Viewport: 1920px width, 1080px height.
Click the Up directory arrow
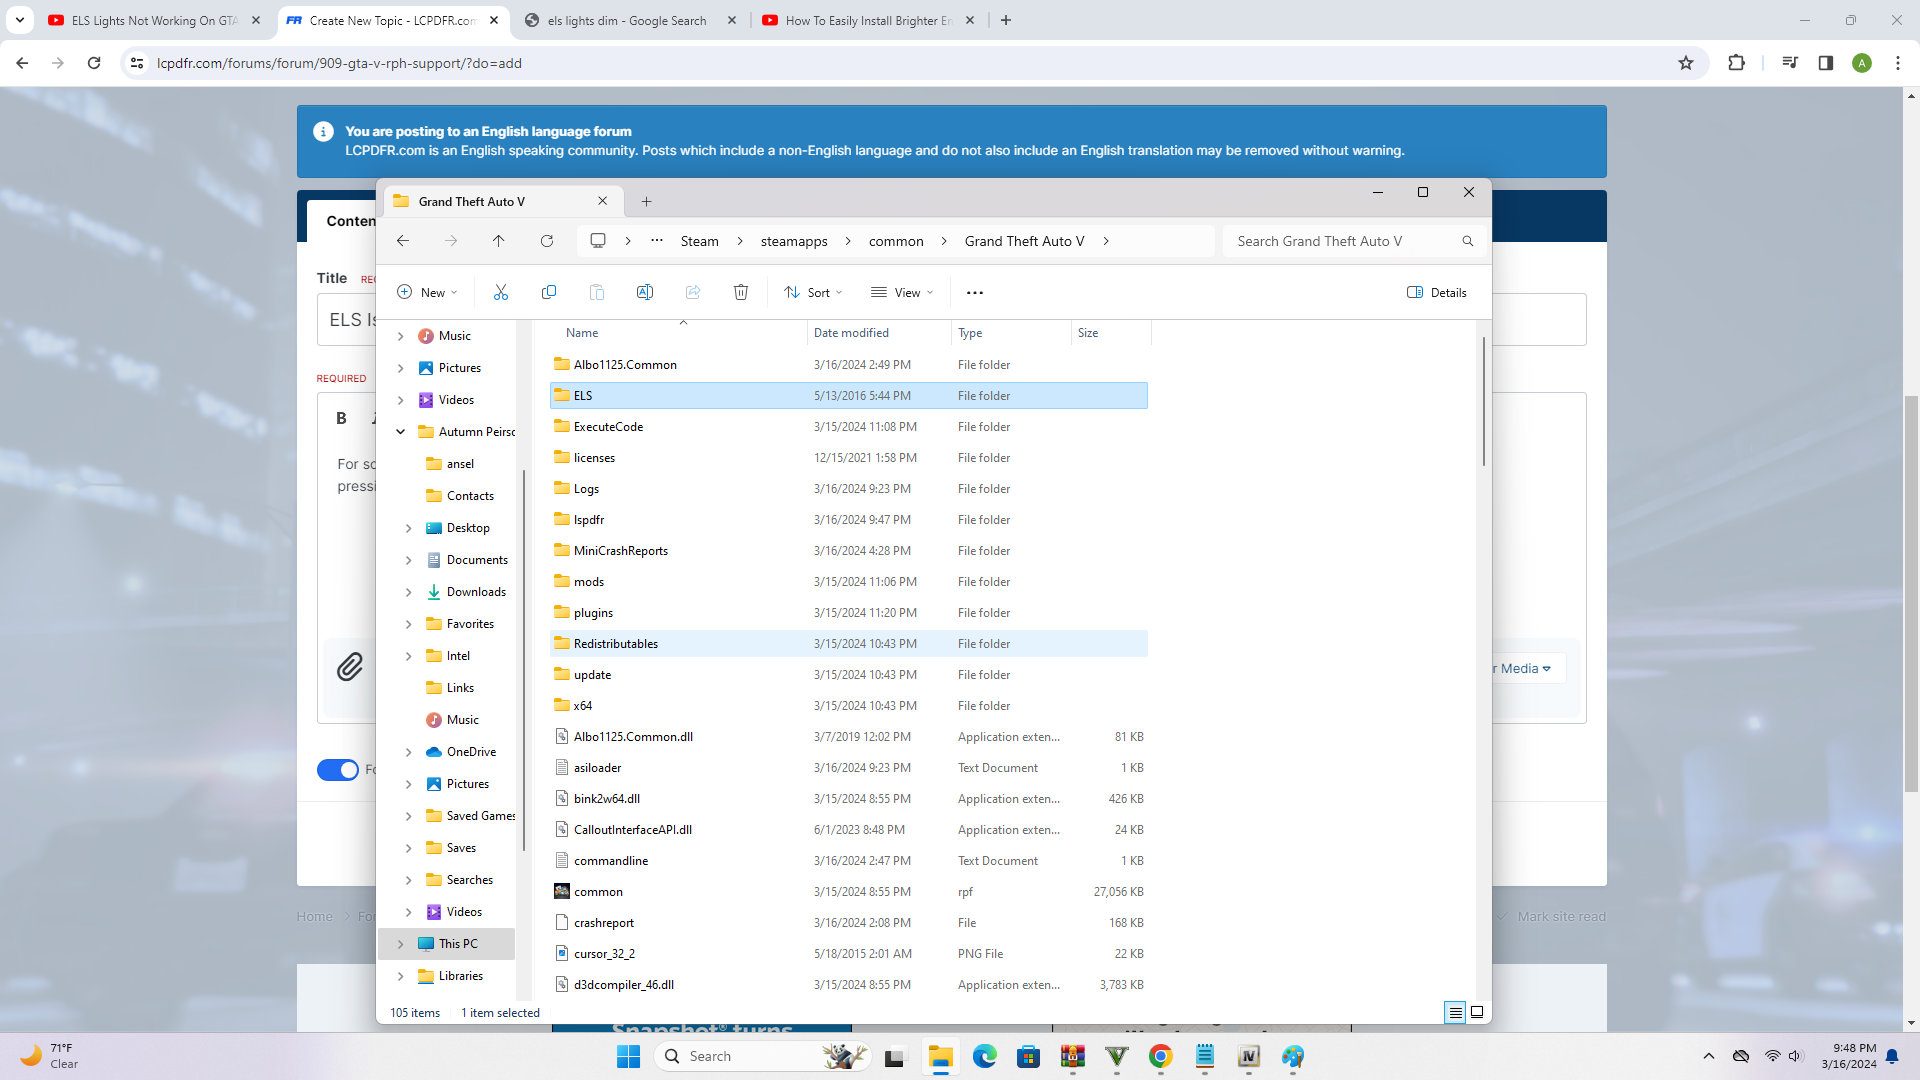point(498,241)
